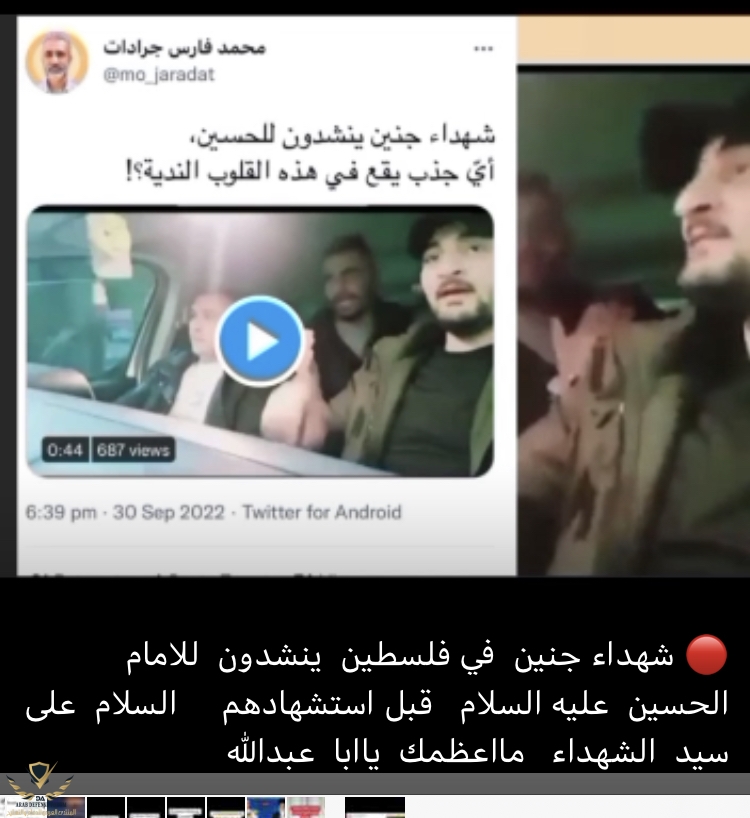Screen dimensions: 750x818
Task: Open the large blurry video still on the right
Action: [x=634, y=321]
